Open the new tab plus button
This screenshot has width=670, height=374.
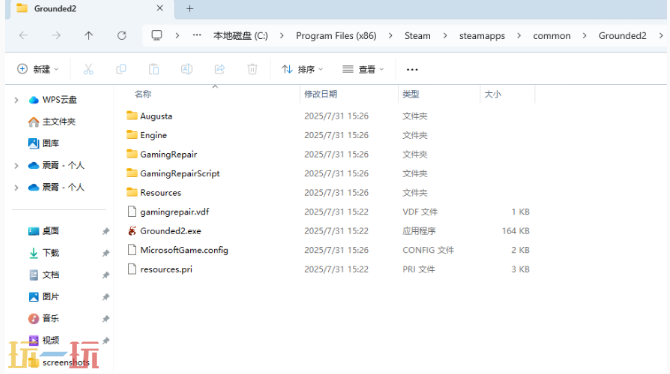coord(190,9)
